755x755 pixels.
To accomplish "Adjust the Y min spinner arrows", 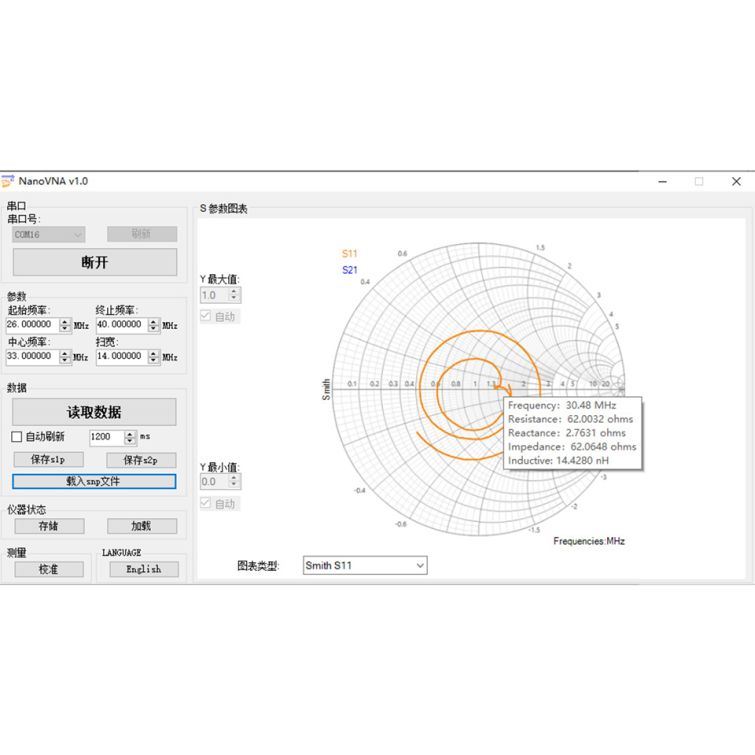I will (234, 482).
